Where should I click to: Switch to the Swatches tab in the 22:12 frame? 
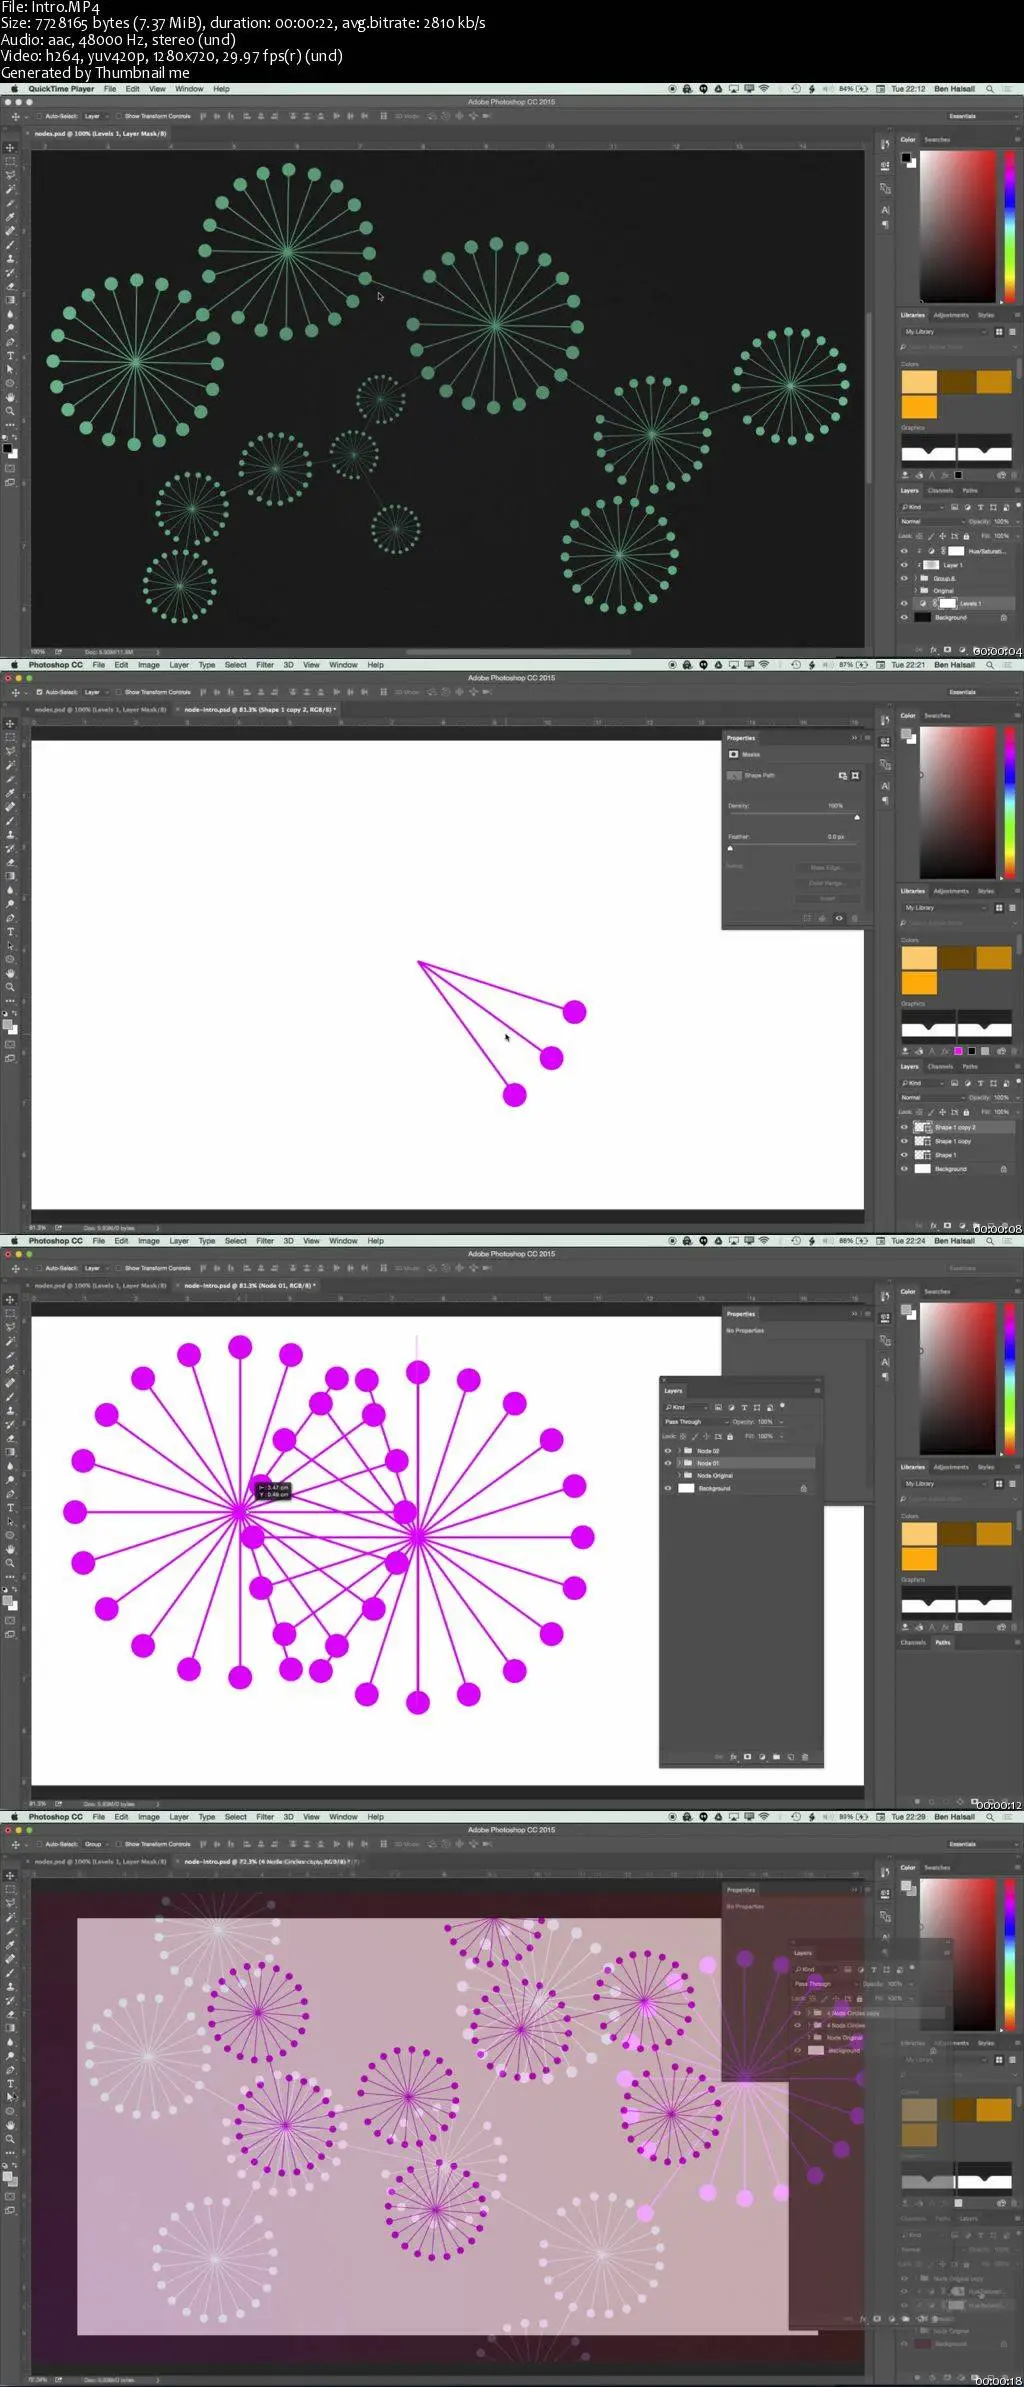click(937, 140)
